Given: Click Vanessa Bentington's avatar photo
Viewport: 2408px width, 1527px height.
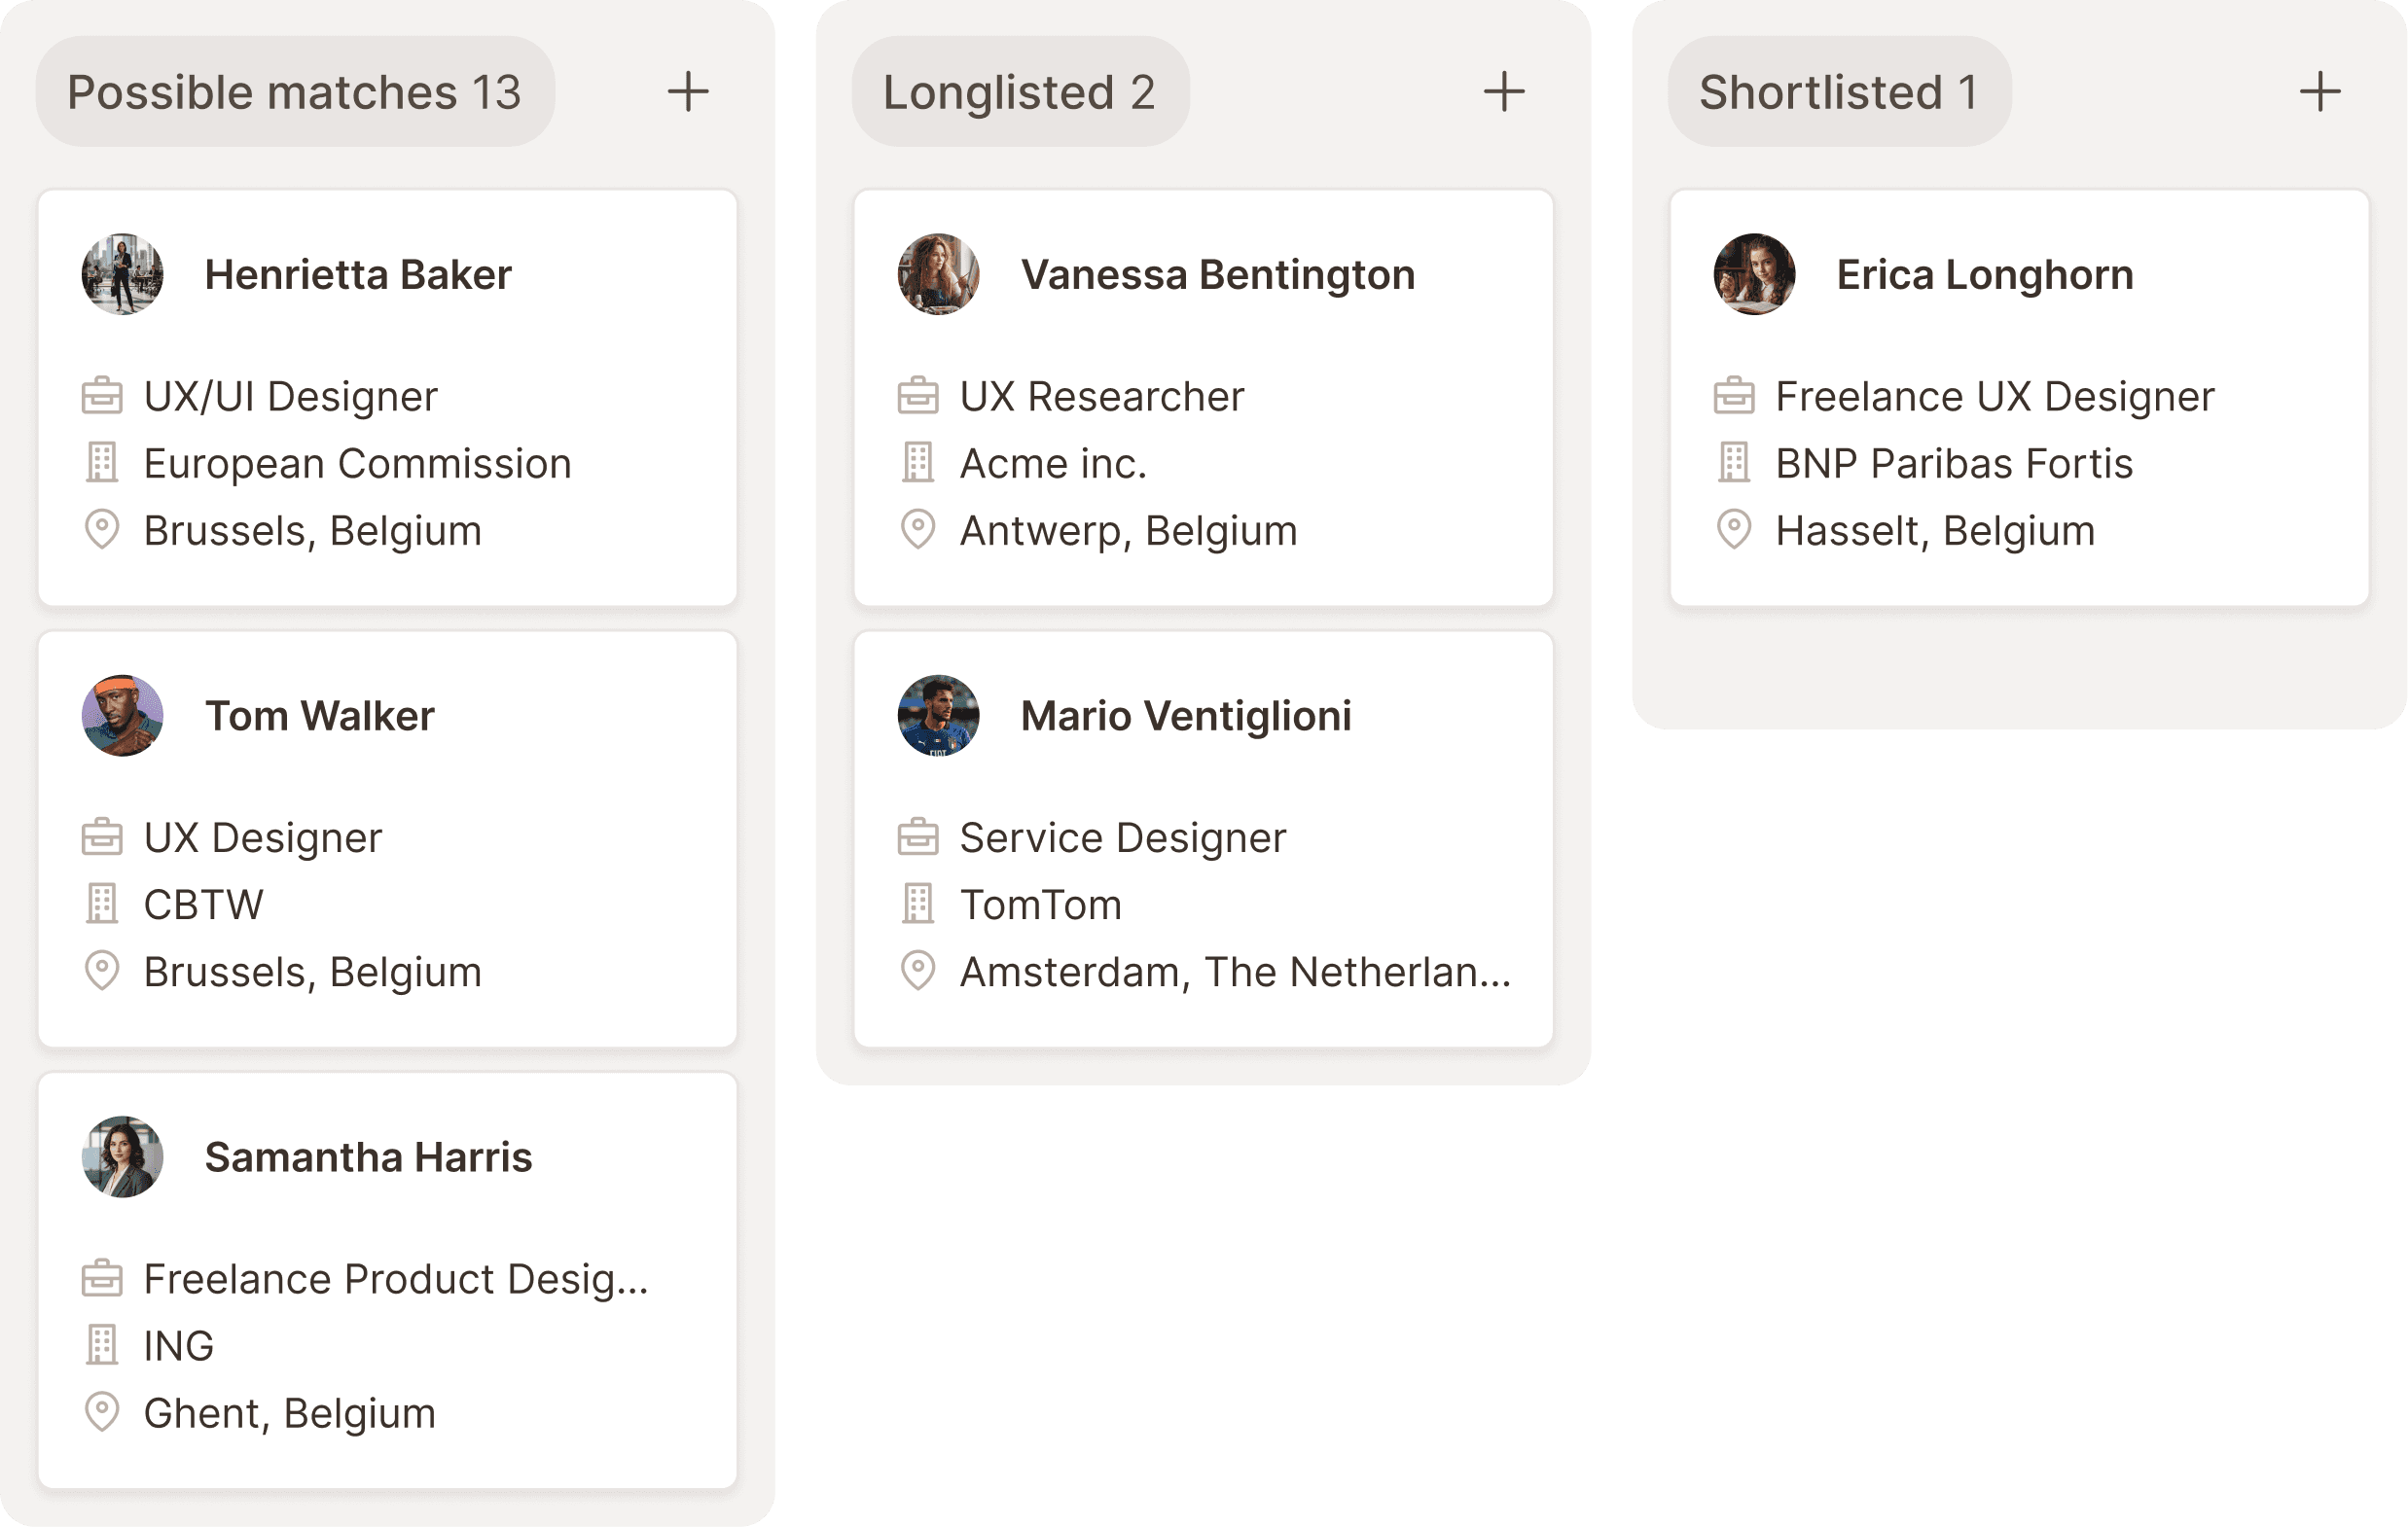Looking at the screenshot, I should 938,274.
